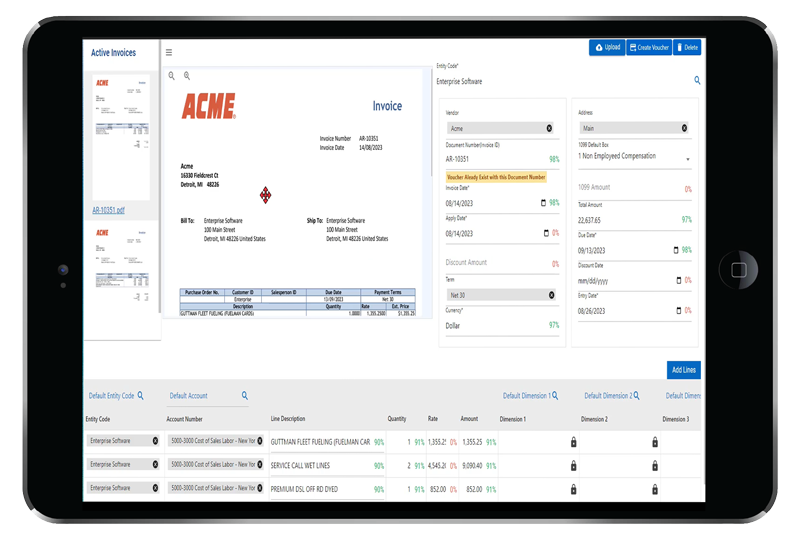The width and height of the screenshot is (800, 545).
Task: Click the Line Description column header
Action: (x=288, y=418)
